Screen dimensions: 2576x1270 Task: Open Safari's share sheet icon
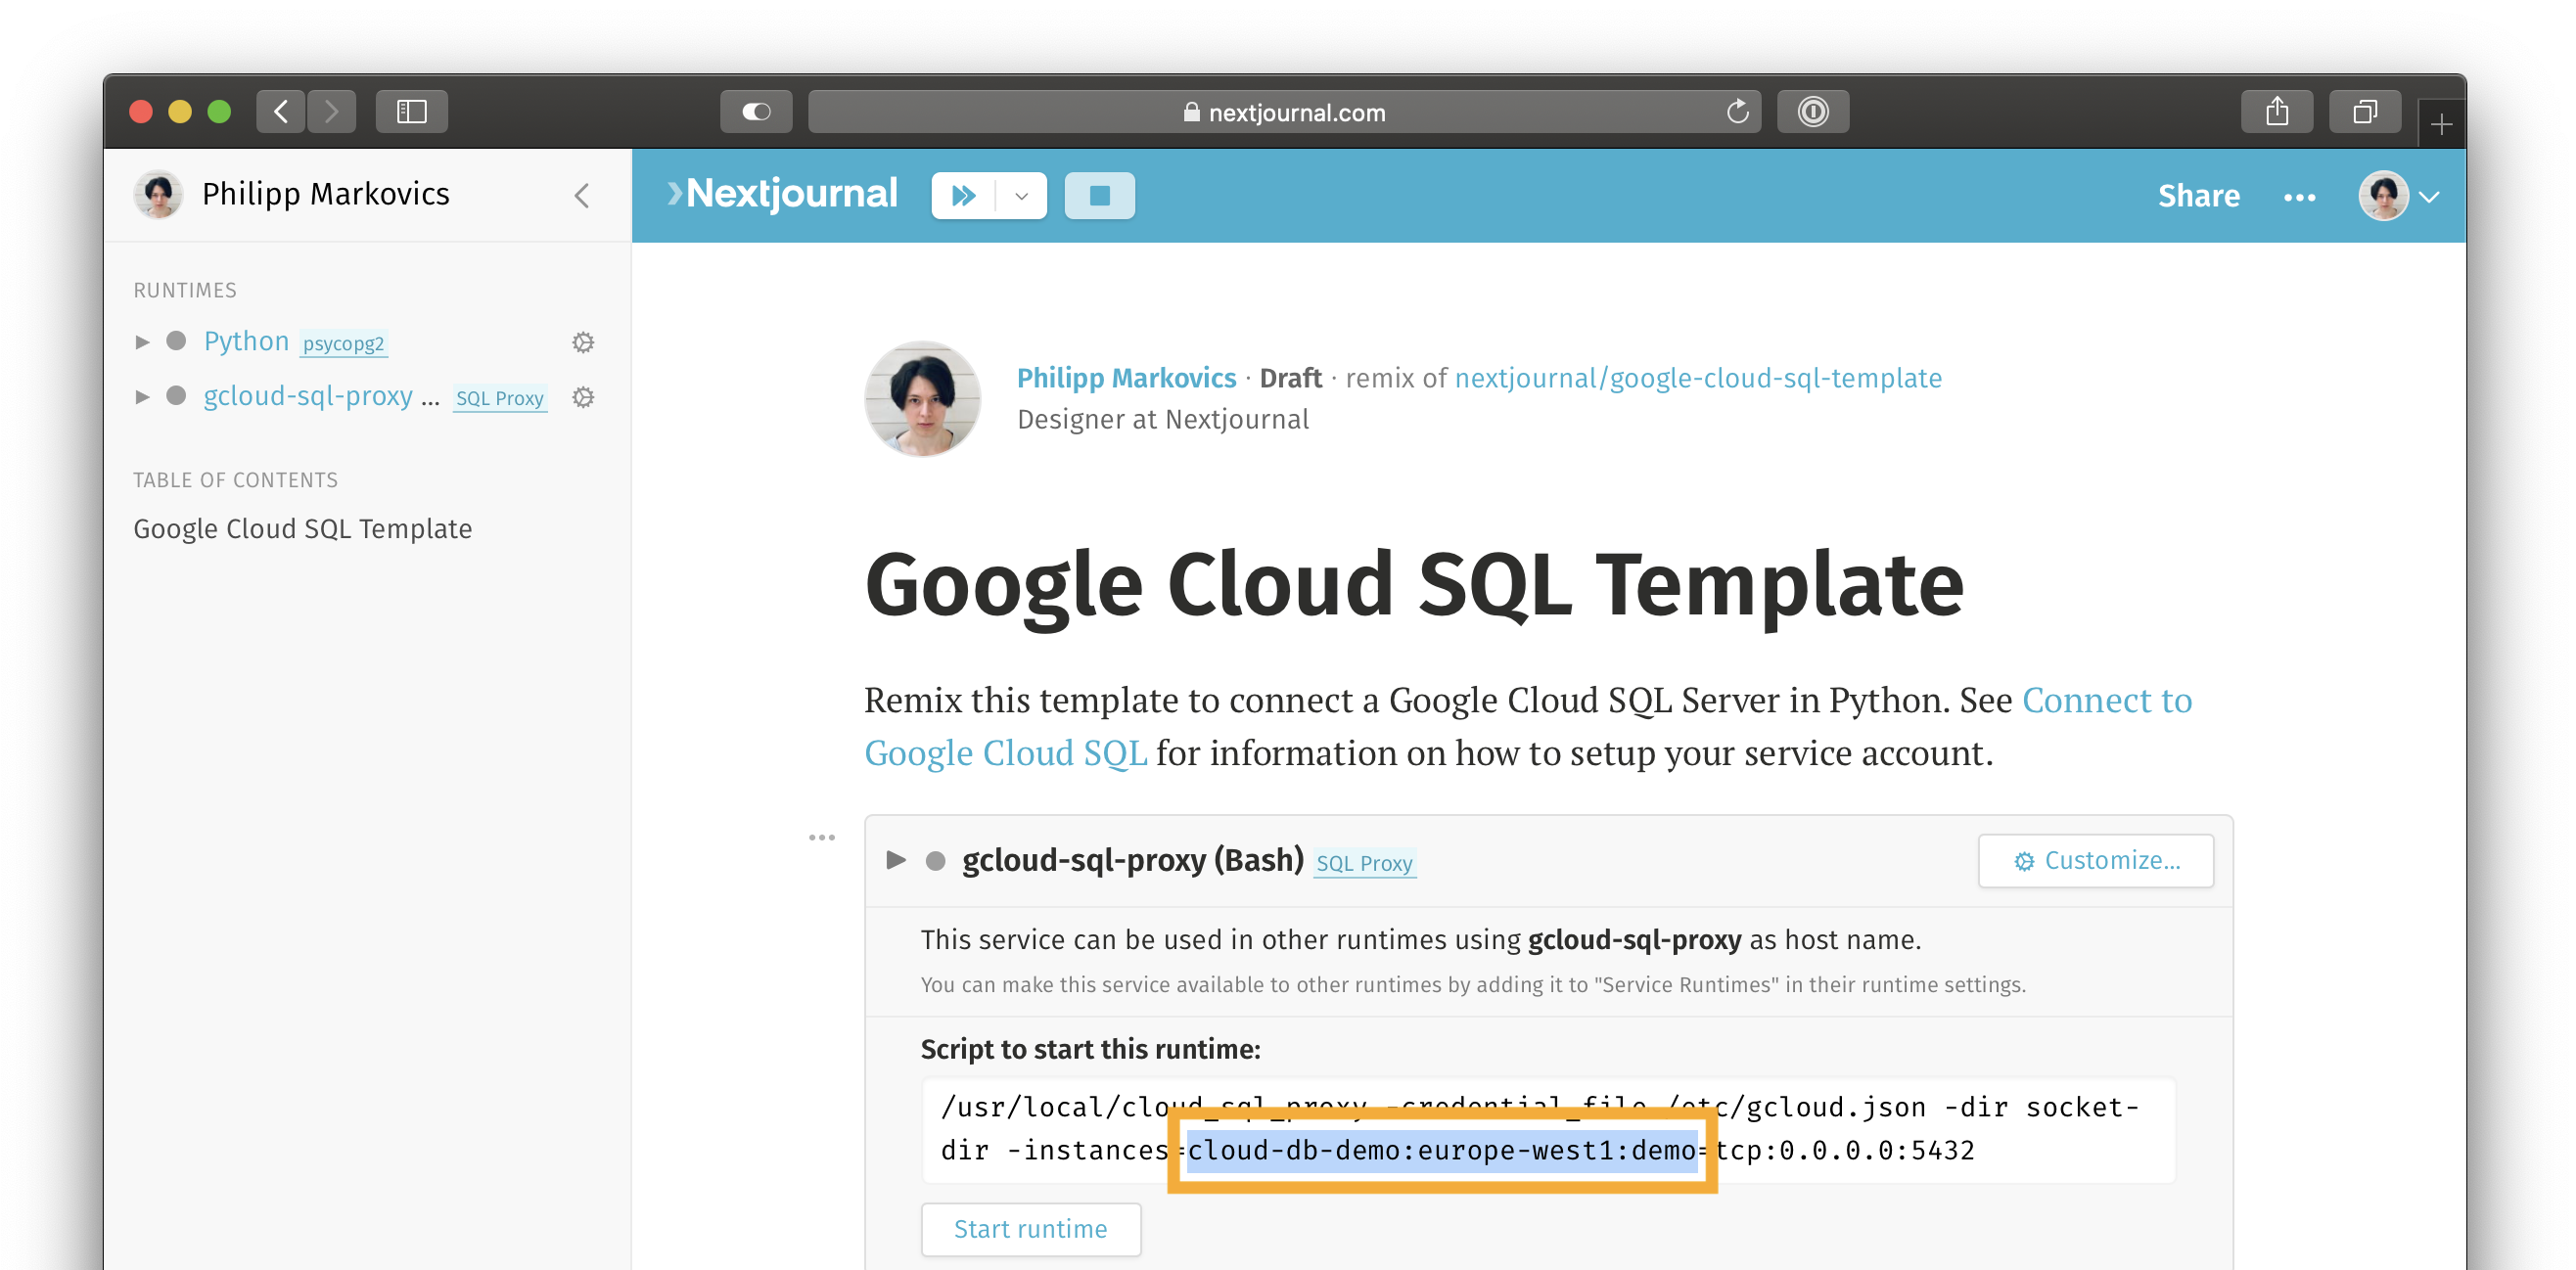(2277, 111)
